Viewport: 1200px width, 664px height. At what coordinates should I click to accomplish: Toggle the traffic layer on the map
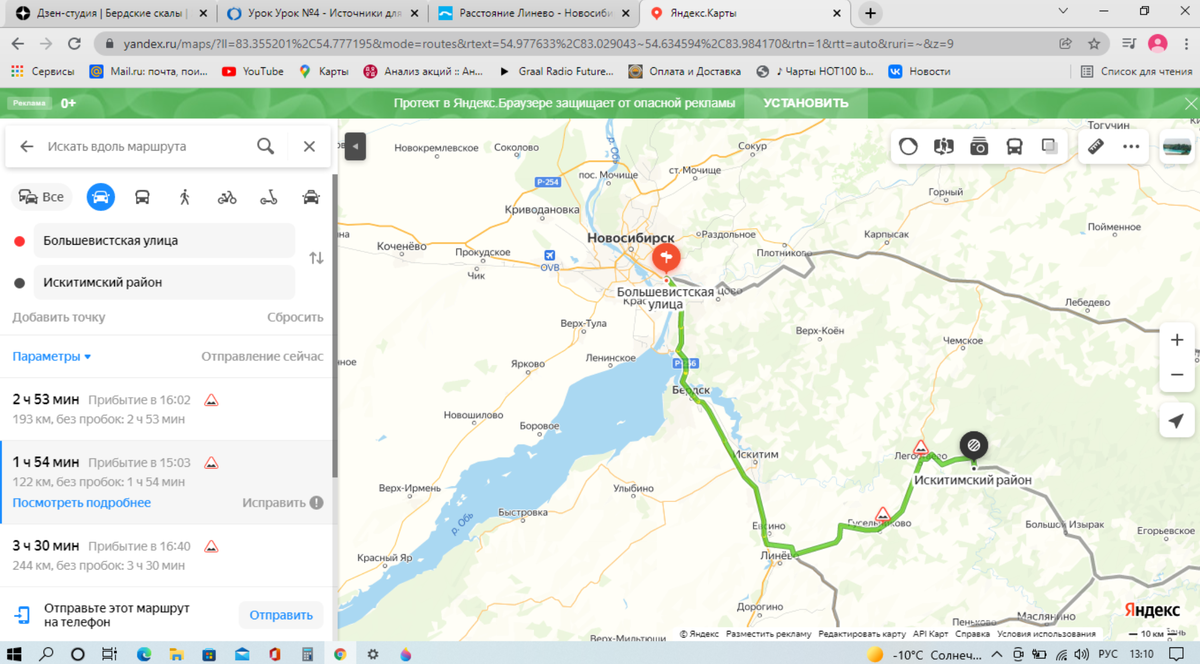[908, 146]
